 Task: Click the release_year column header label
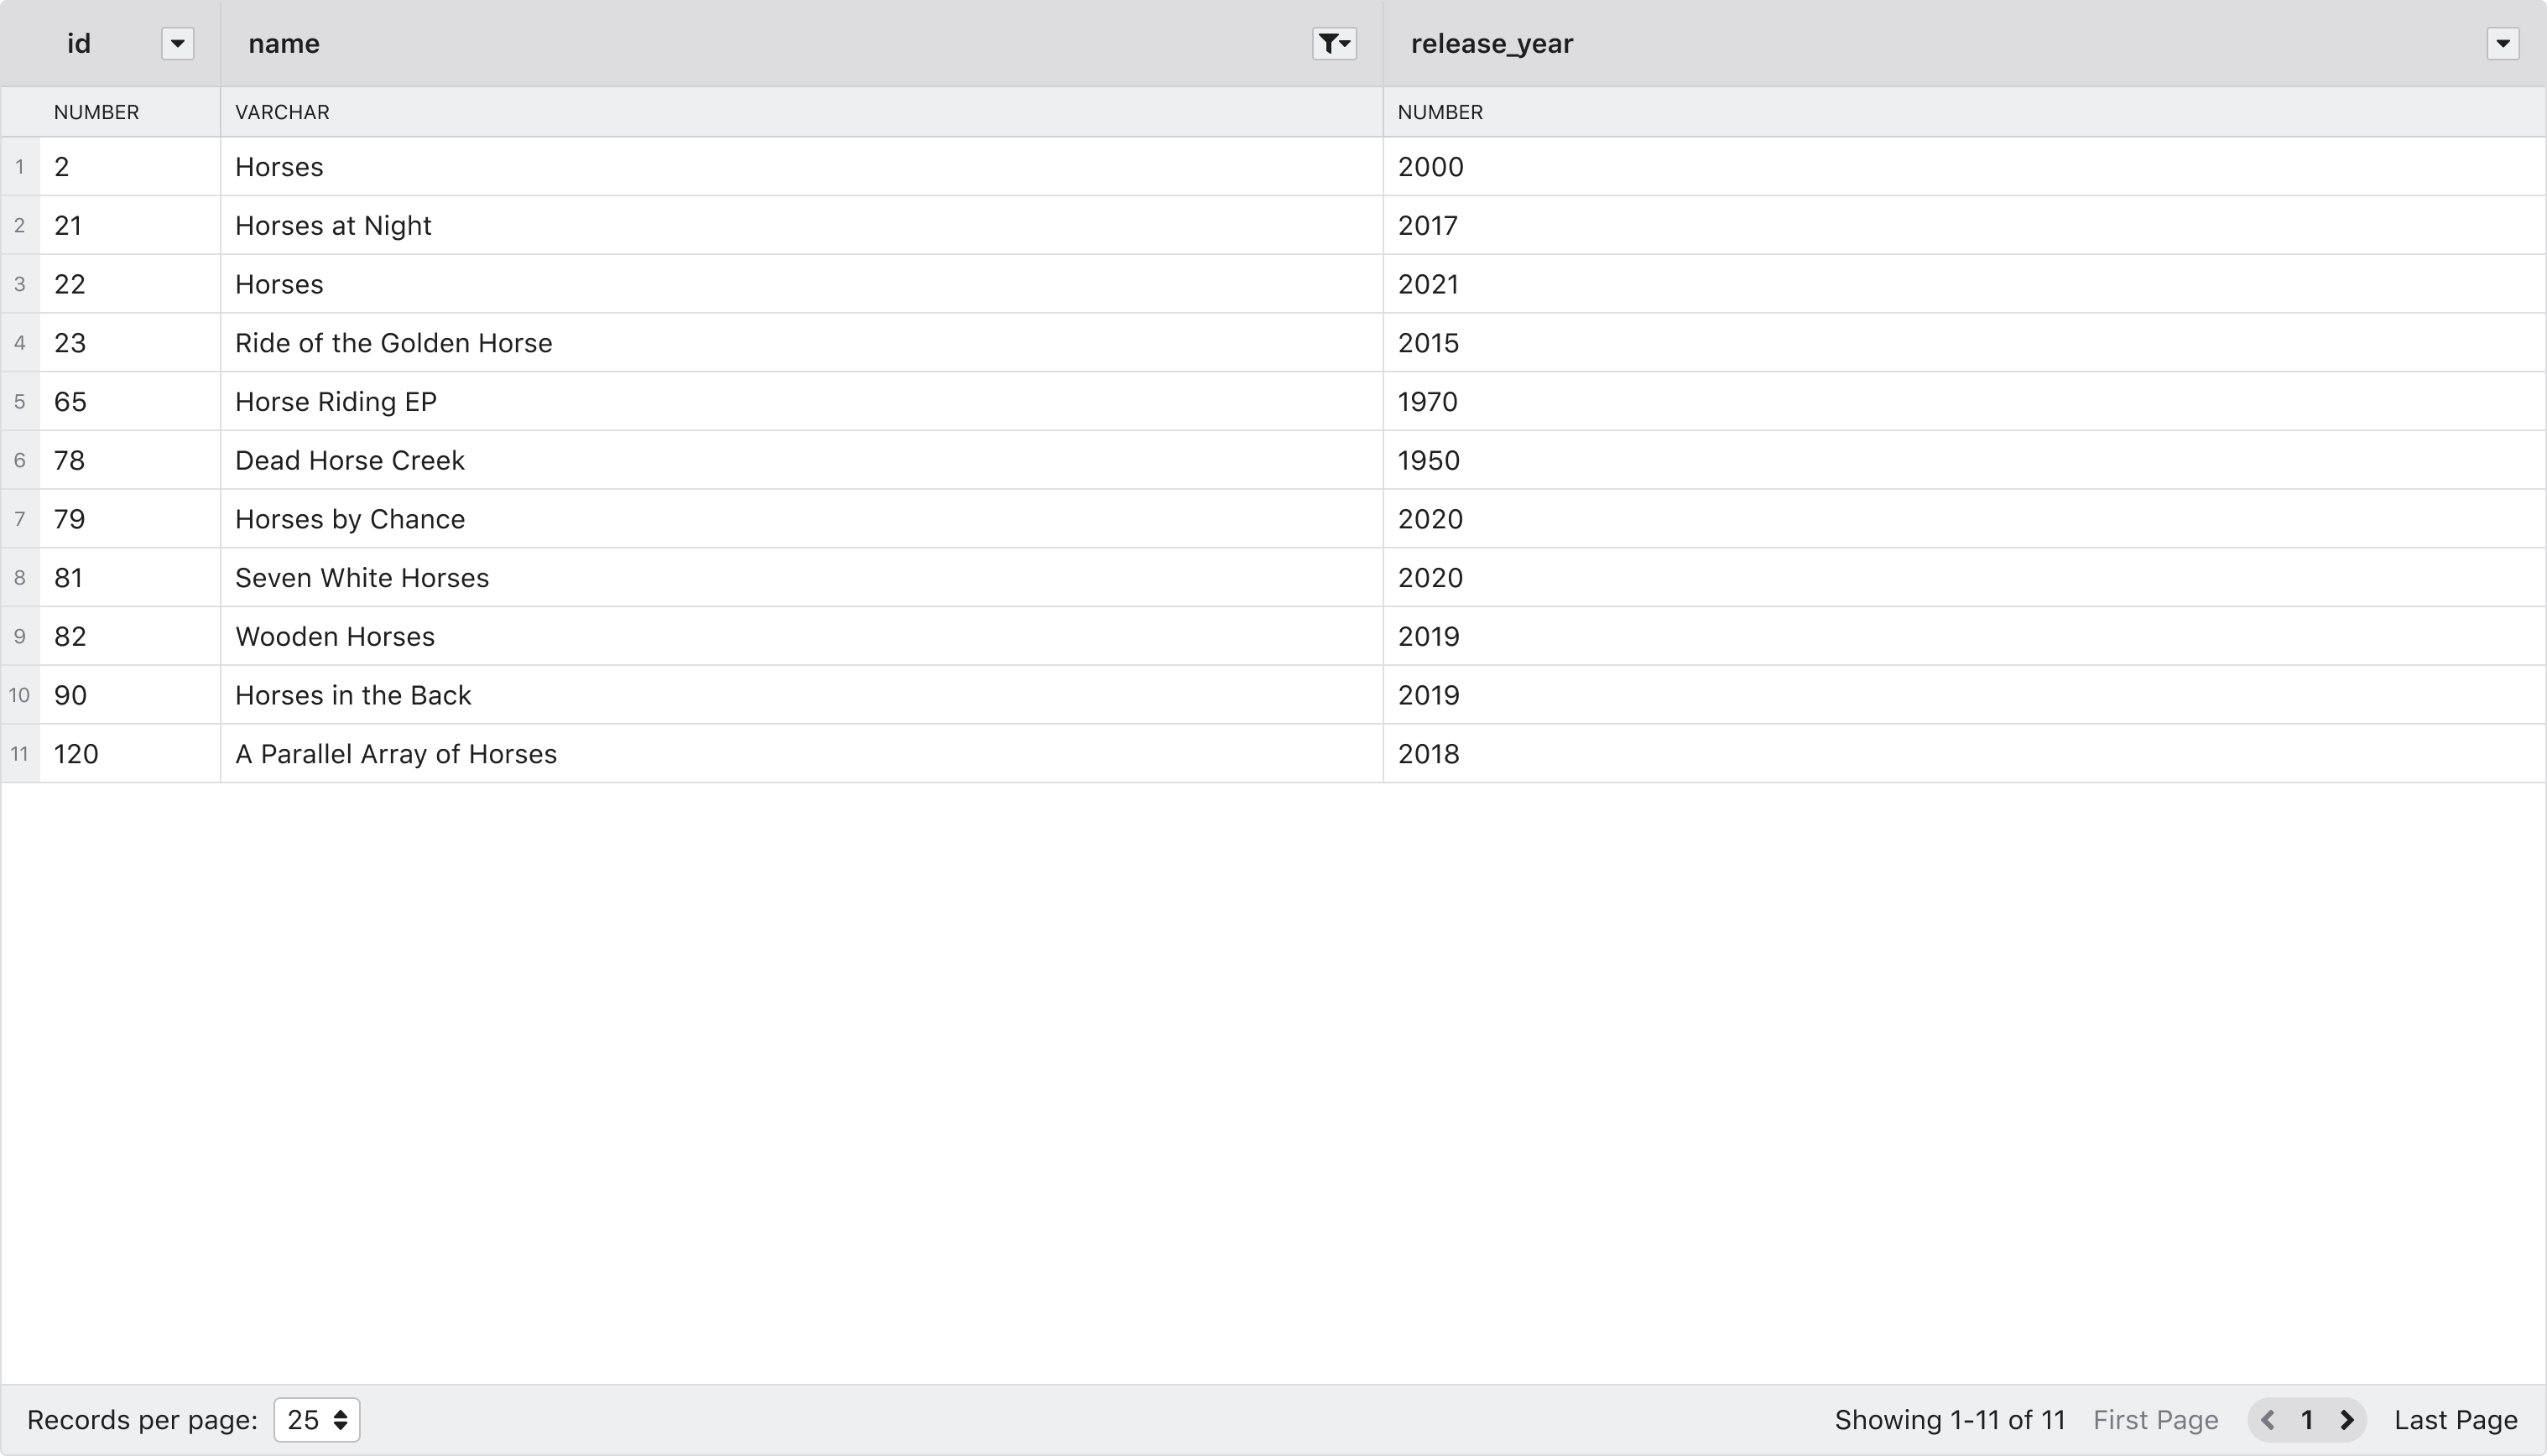(1491, 44)
